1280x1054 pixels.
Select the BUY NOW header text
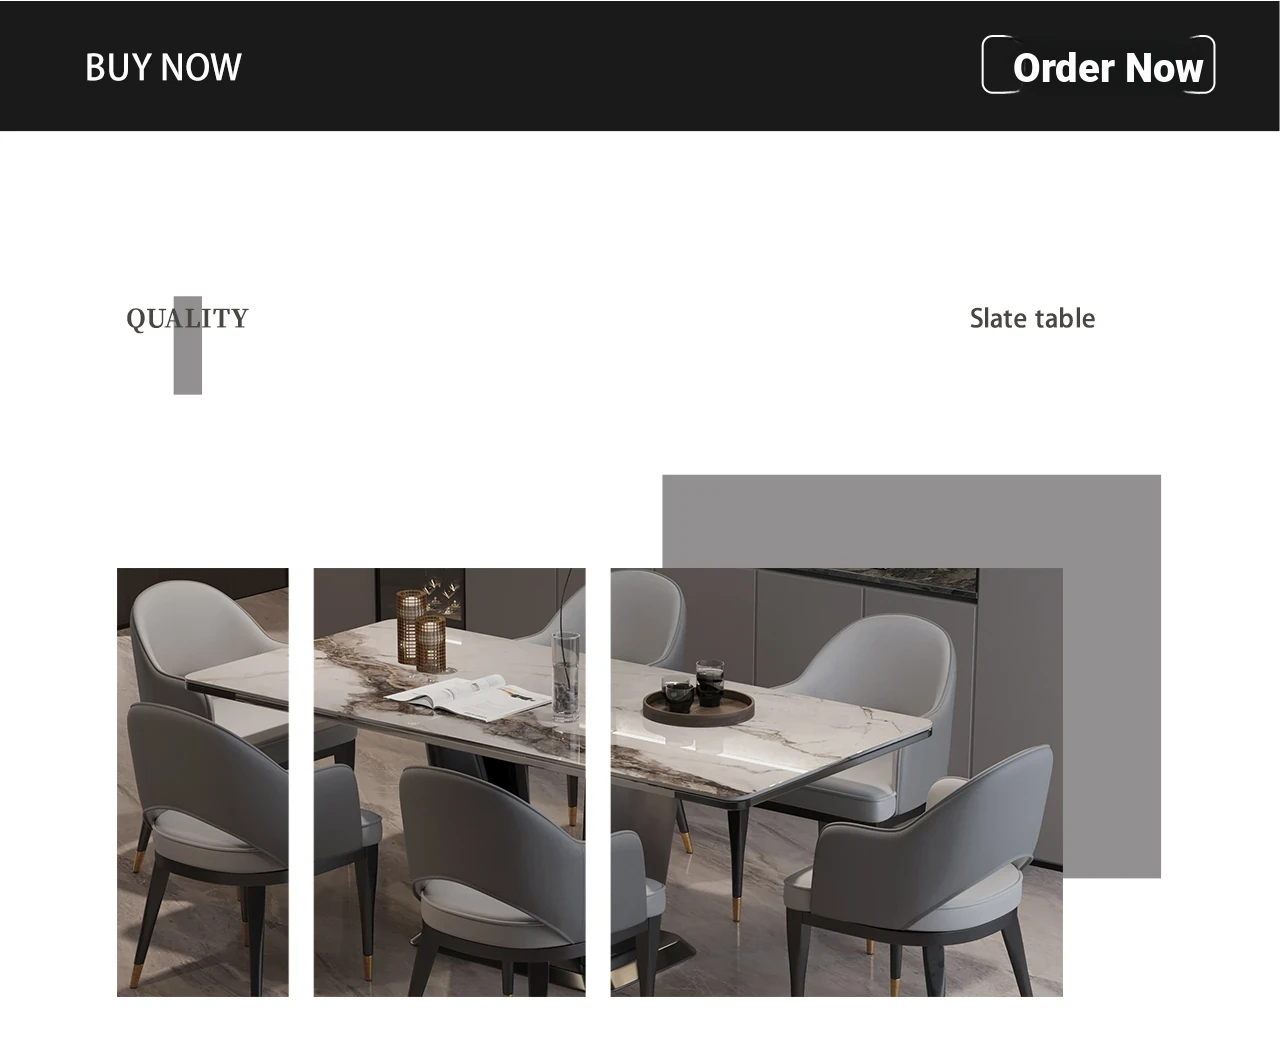click(x=163, y=67)
